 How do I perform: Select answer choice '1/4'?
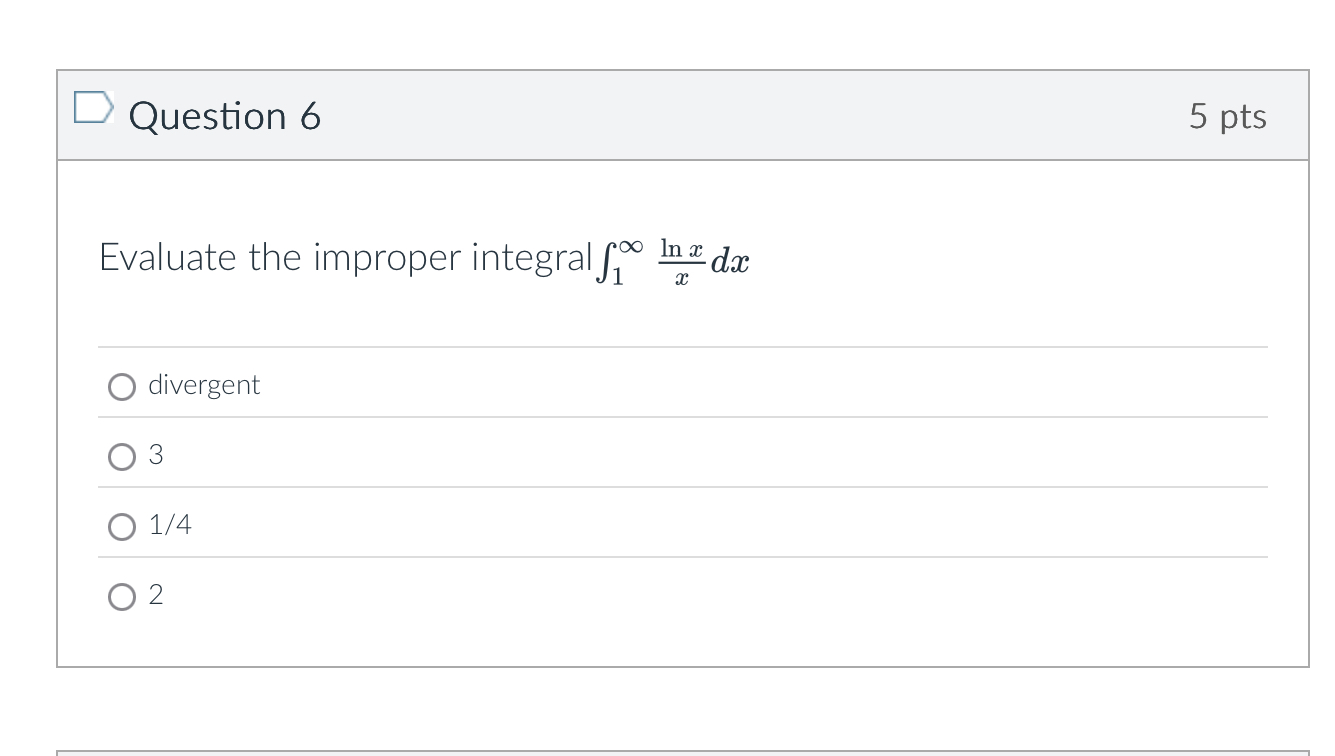pos(121,527)
